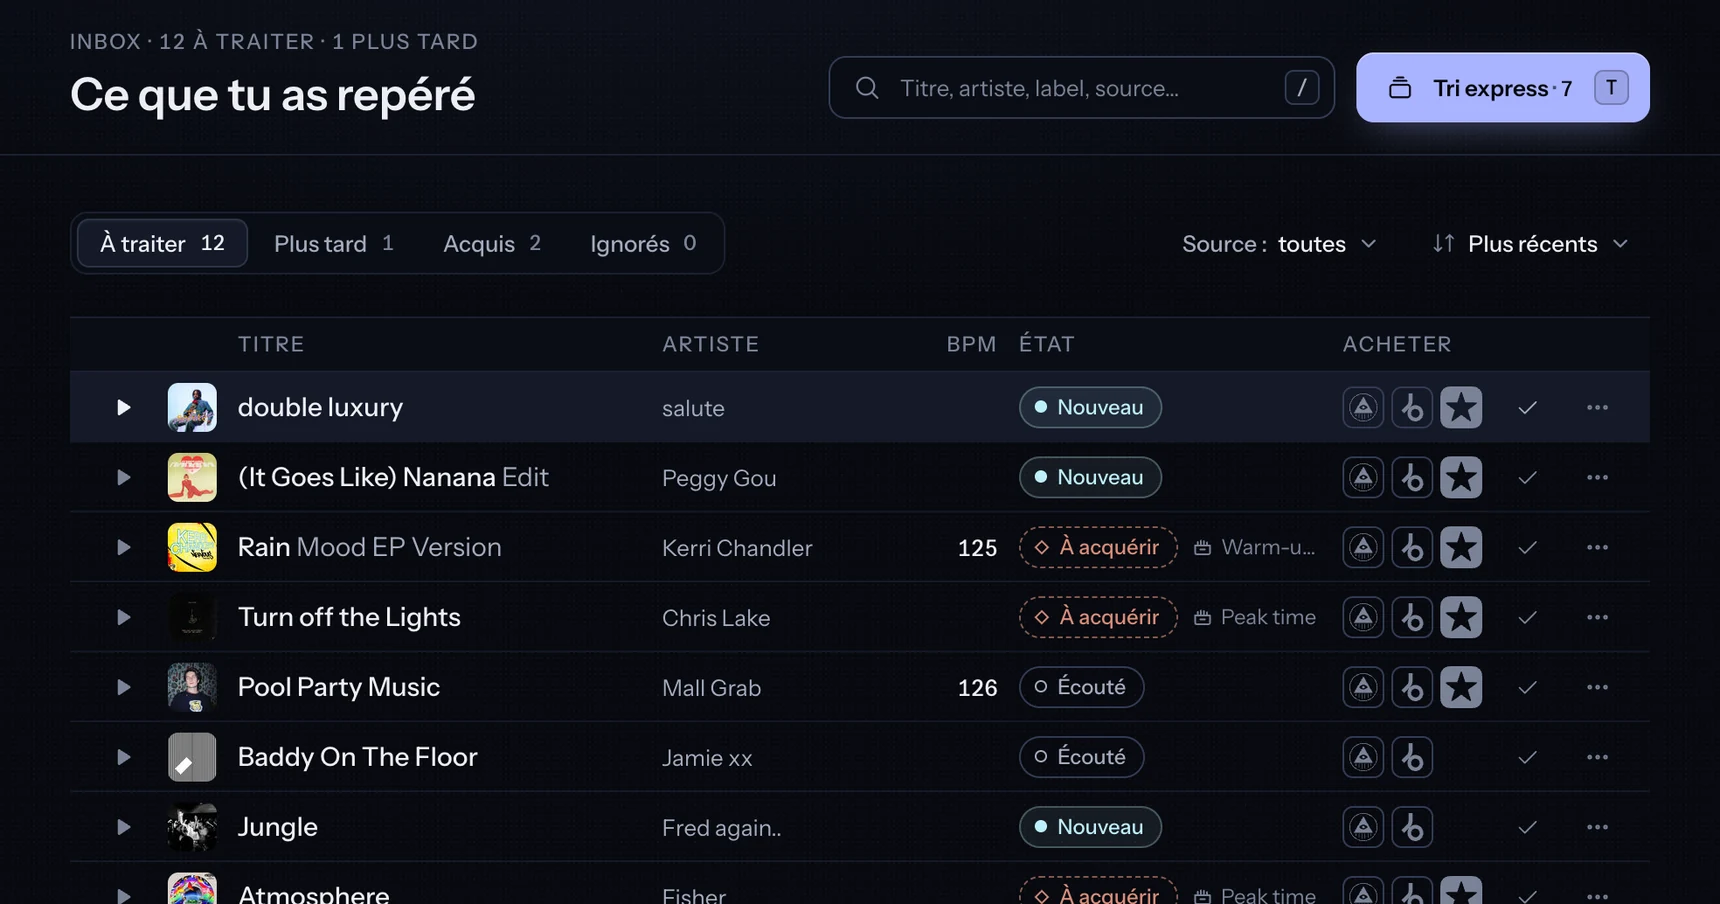This screenshot has height=904, width=1720.
Task: Click star store icon for Rain
Action: [x=1461, y=547]
